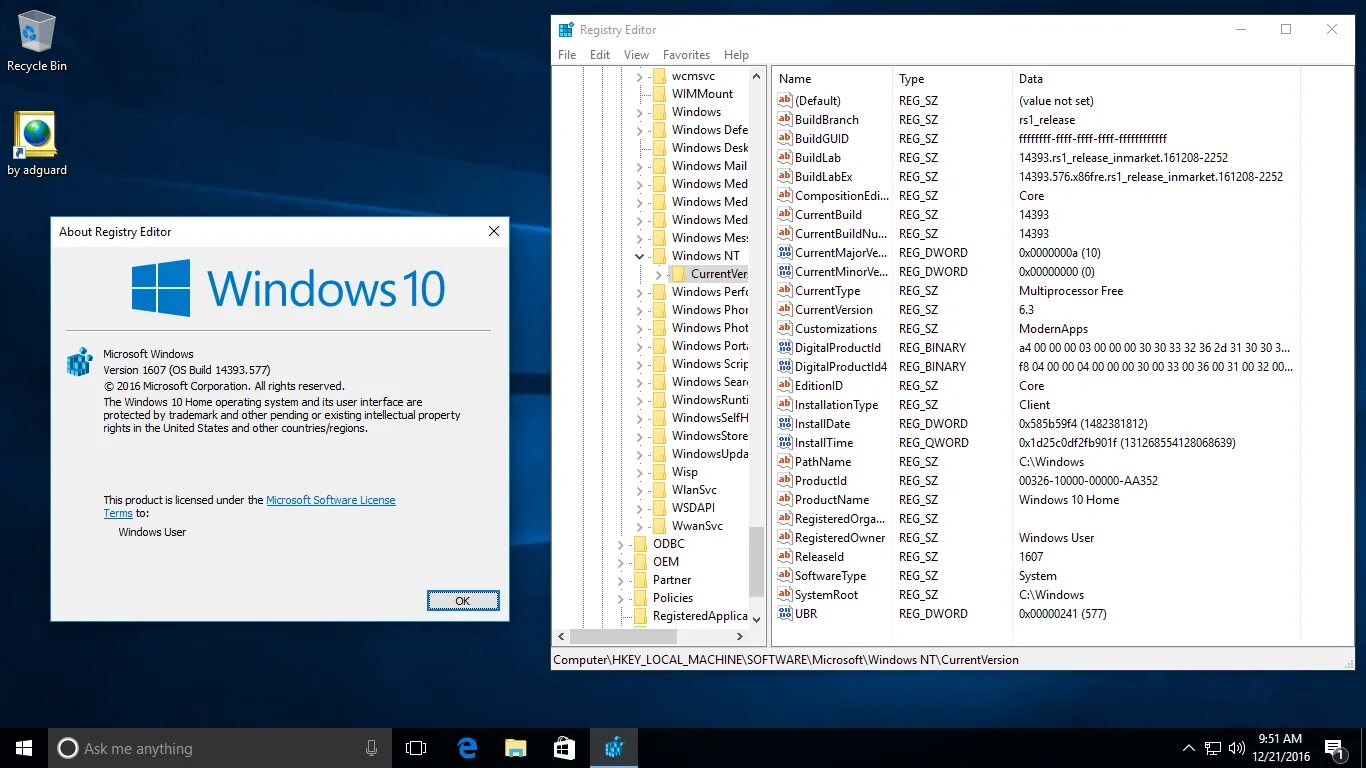This screenshot has width=1366, height=768.
Task: Click the OEM folder icon in tree
Action: coord(640,562)
